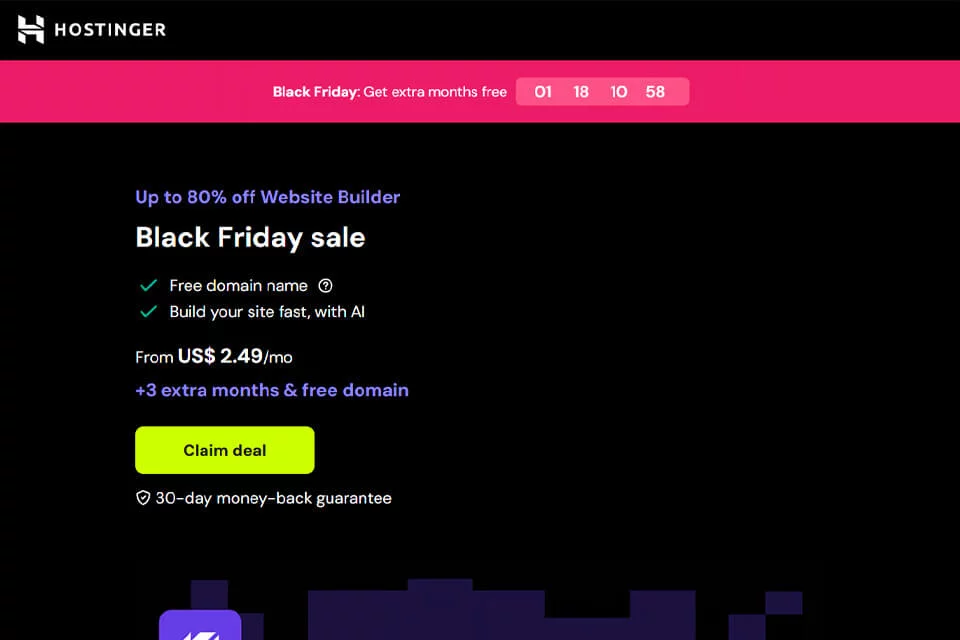Image resolution: width=960 pixels, height=640 pixels.
Task: Click the Hostinger H logo icon
Action: [x=31, y=29]
